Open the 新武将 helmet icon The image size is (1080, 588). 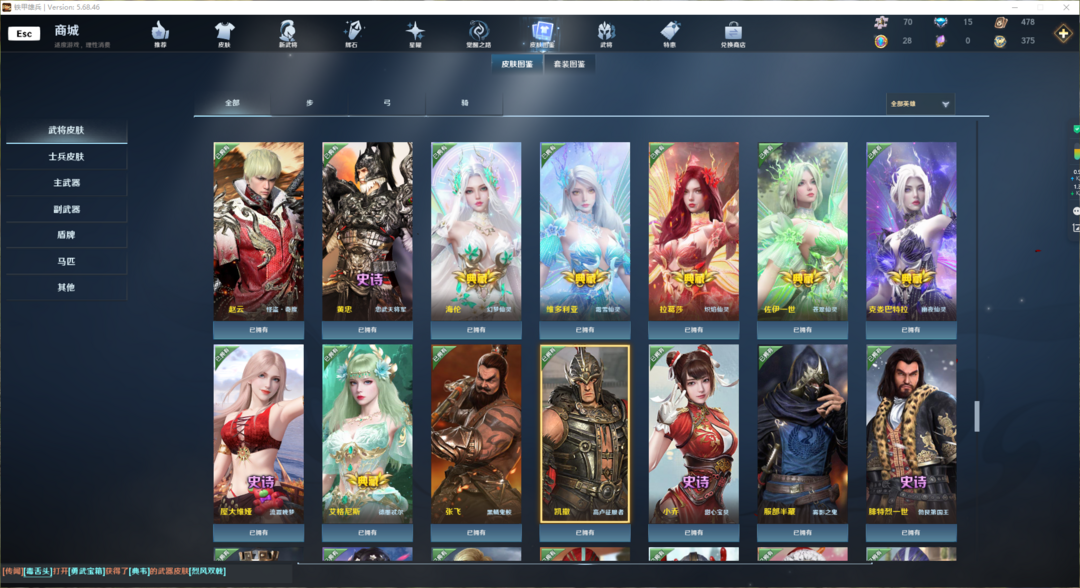(x=287, y=34)
